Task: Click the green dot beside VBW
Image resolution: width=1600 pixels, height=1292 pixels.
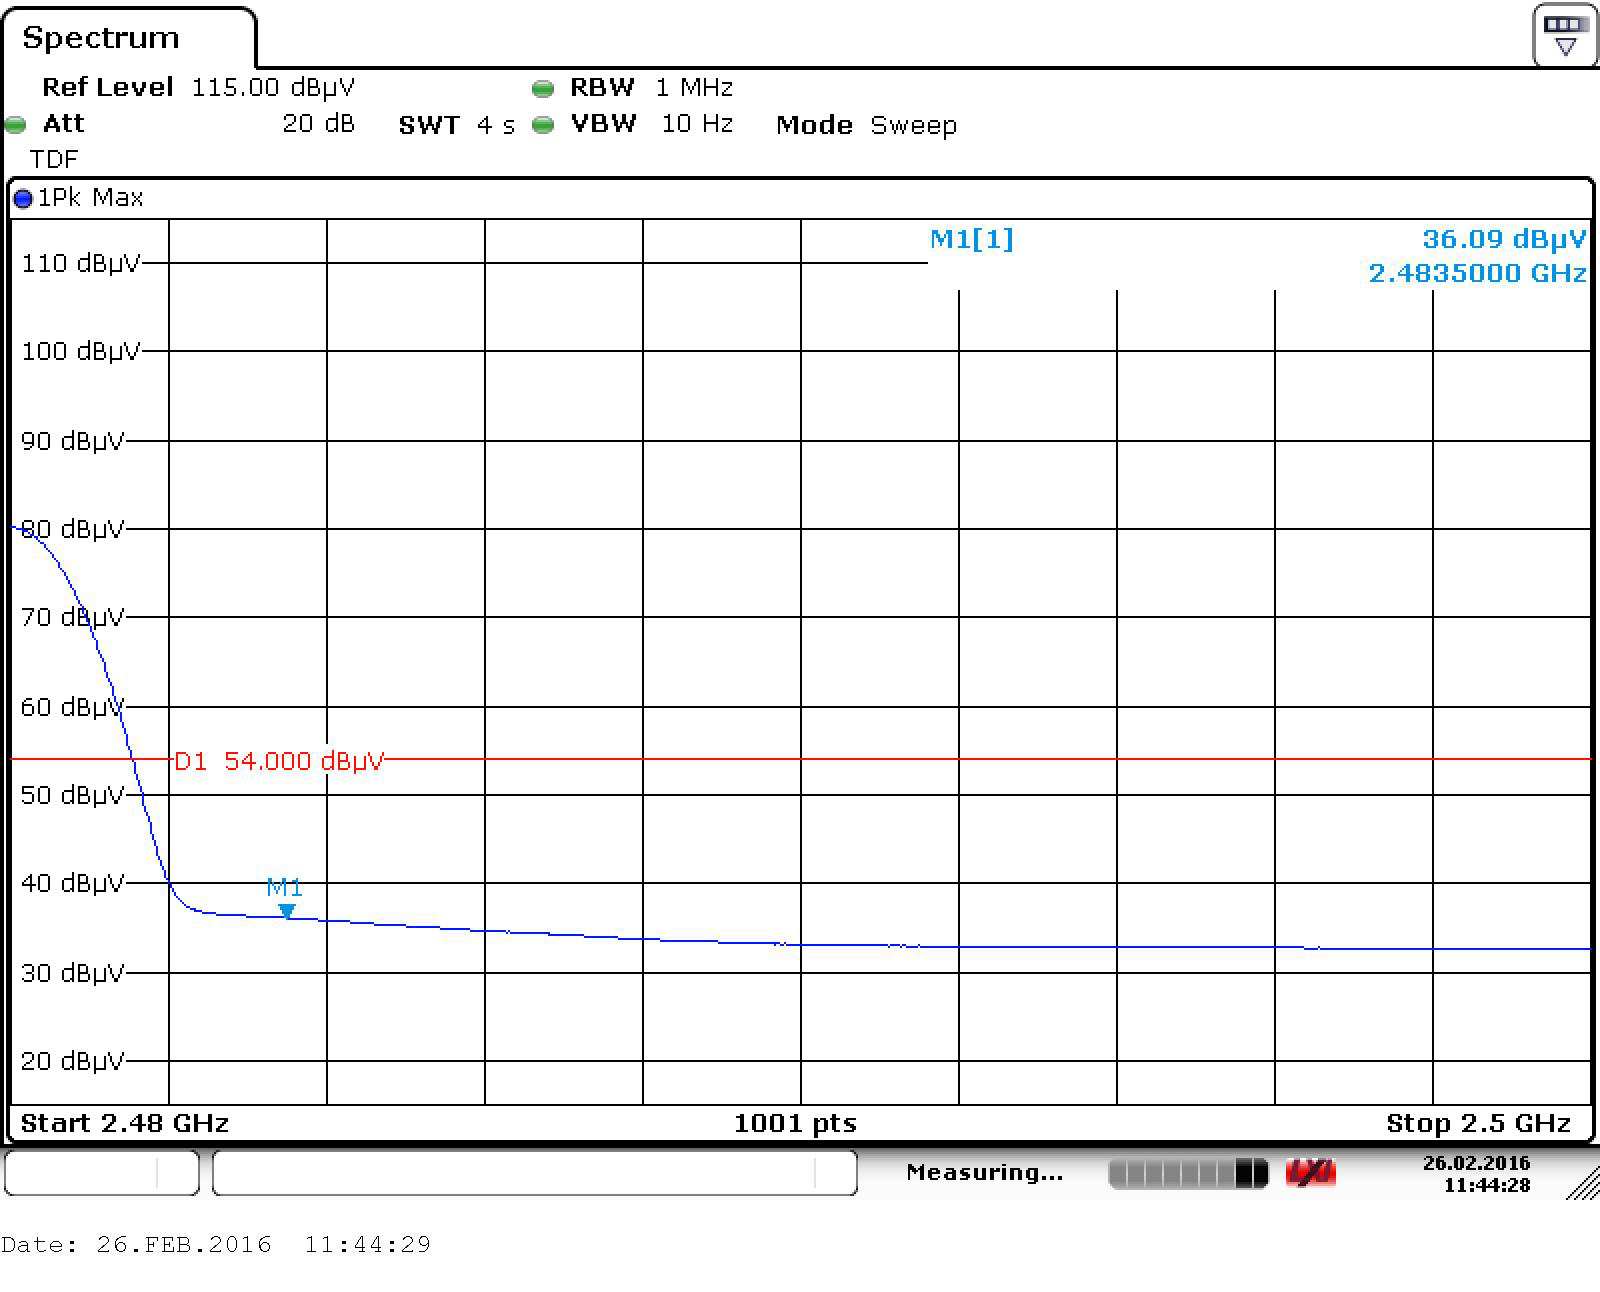Action: point(543,125)
